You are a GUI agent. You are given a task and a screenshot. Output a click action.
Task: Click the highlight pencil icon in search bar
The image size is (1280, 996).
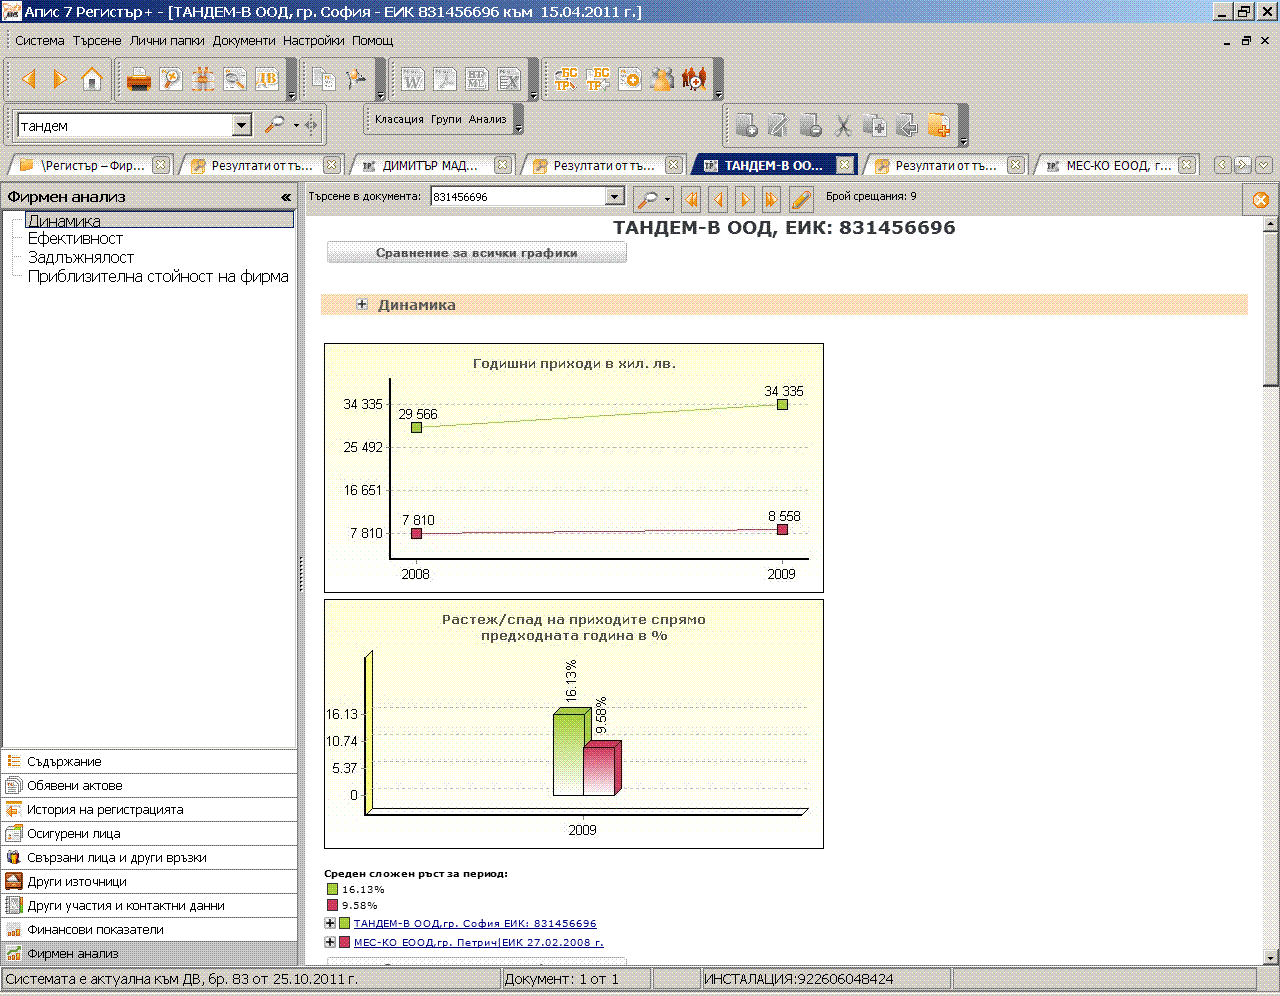[x=801, y=199]
